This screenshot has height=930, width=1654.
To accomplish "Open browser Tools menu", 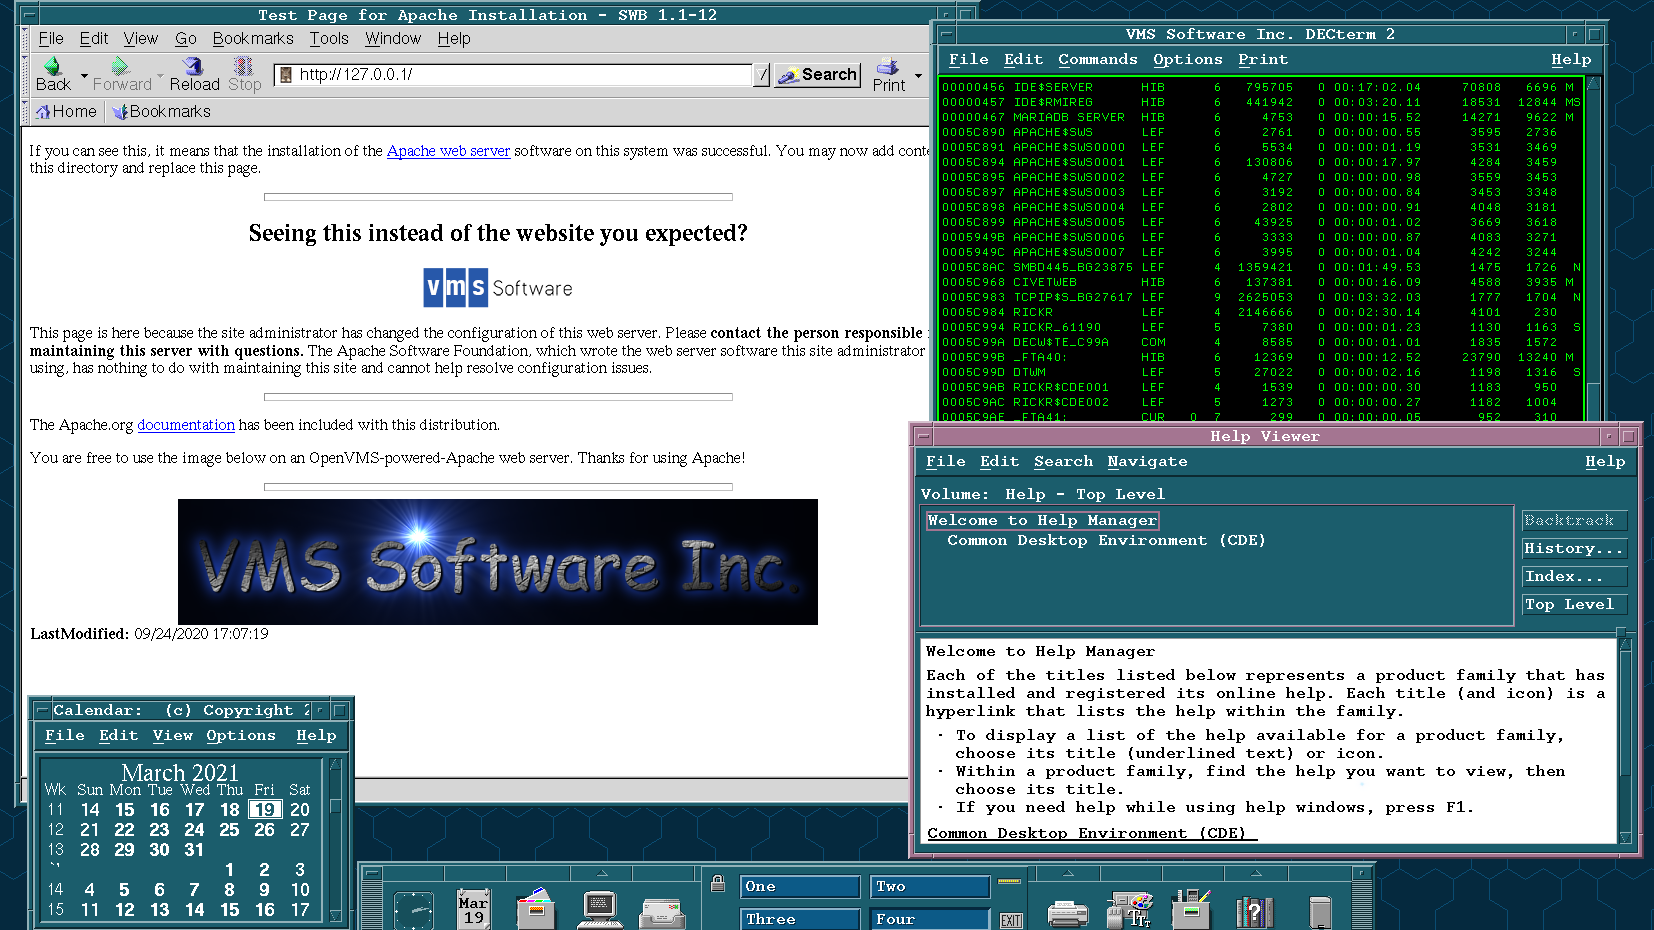I will (x=329, y=39).
